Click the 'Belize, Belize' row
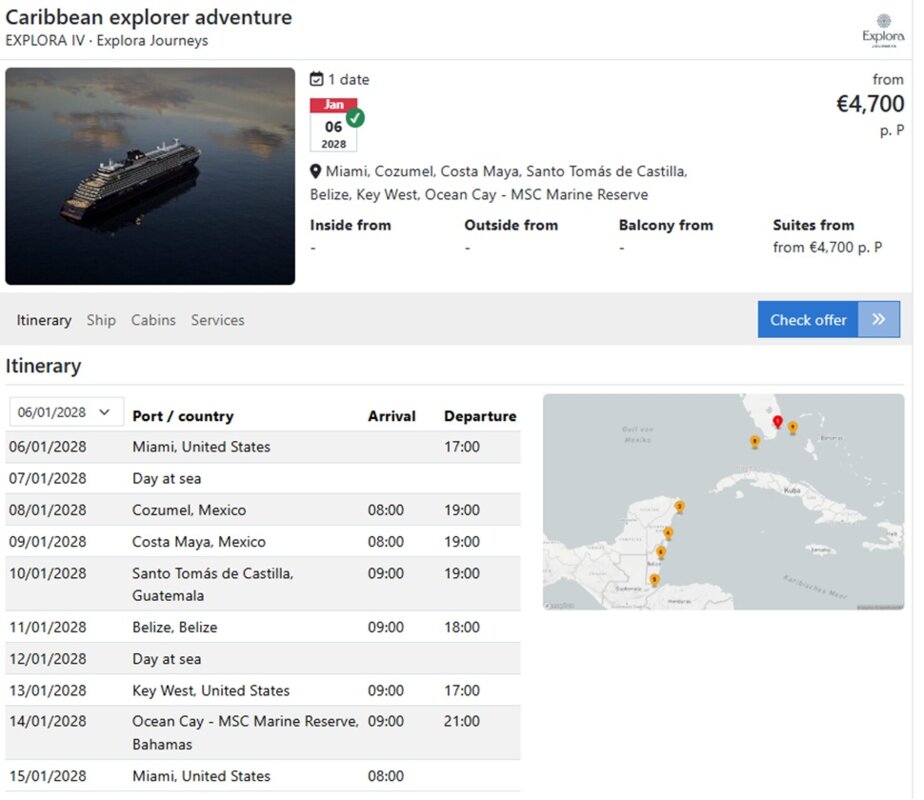The height and width of the screenshot is (800, 924). click(263, 627)
